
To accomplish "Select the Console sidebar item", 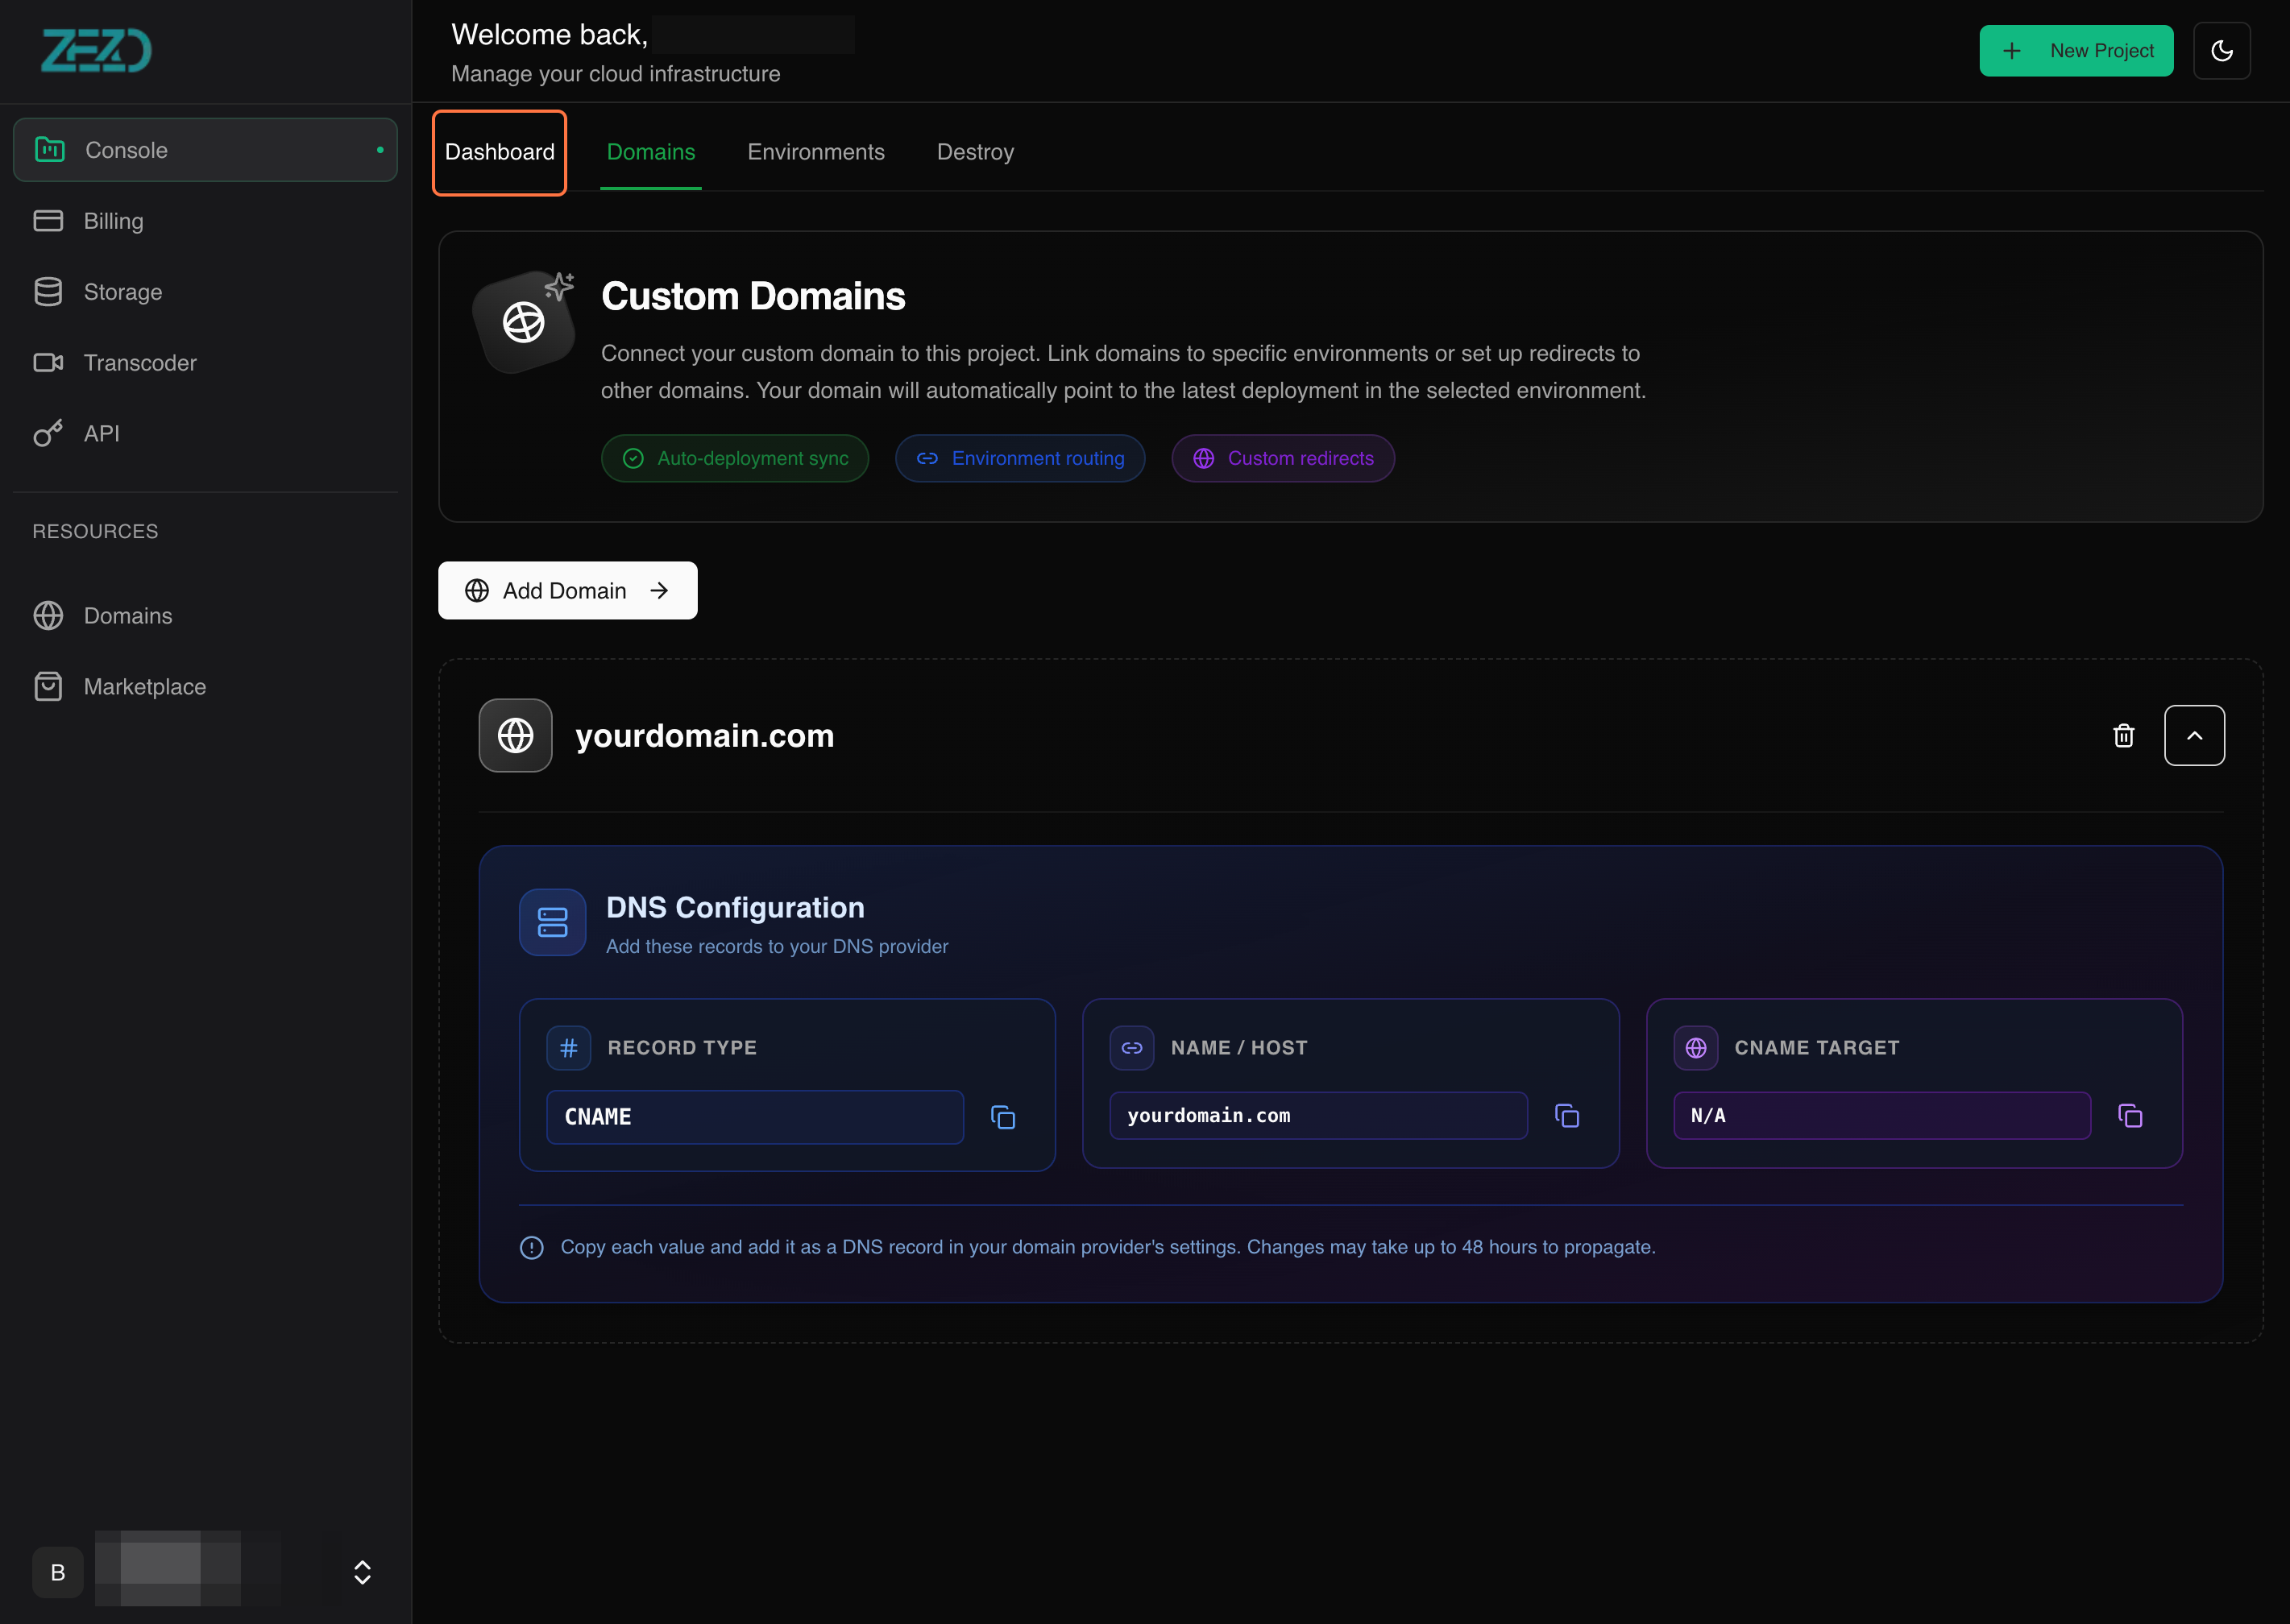I will coord(205,150).
